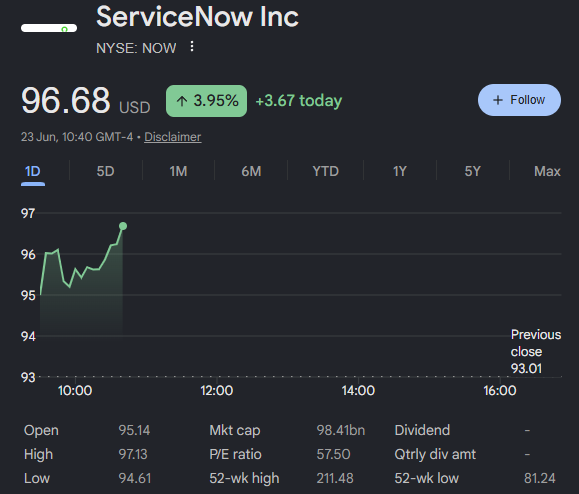Click the Mkt cap value 98.41bn
Viewport: 579px width, 494px height.
340,430
